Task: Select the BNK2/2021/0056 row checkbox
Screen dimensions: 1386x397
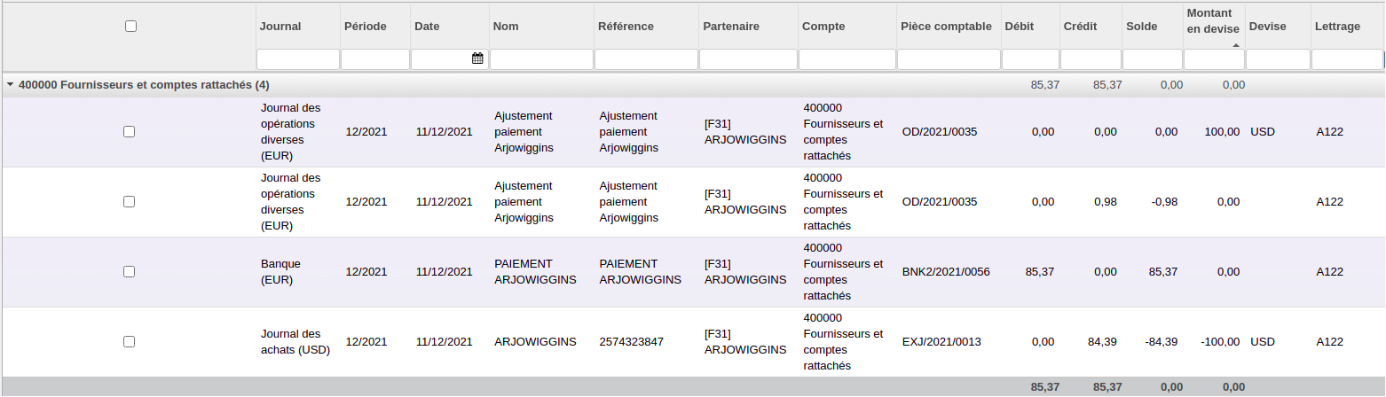Action: (129, 271)
